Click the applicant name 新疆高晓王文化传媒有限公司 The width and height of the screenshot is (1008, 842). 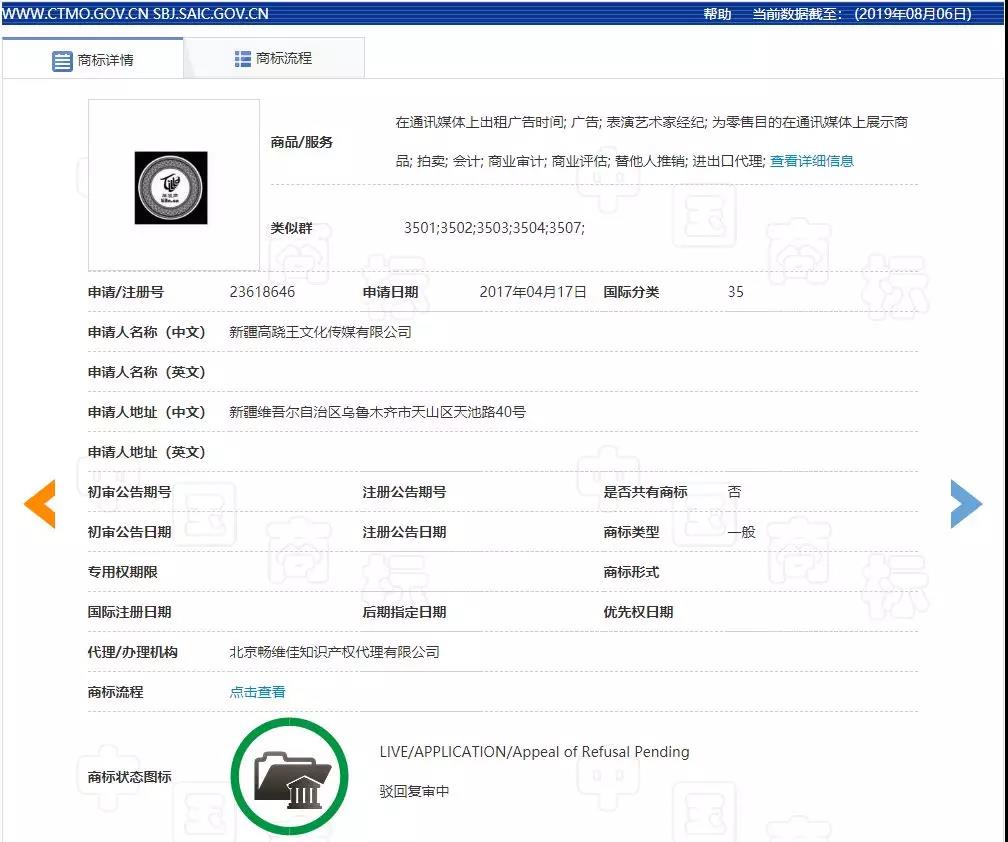[320, 332]
